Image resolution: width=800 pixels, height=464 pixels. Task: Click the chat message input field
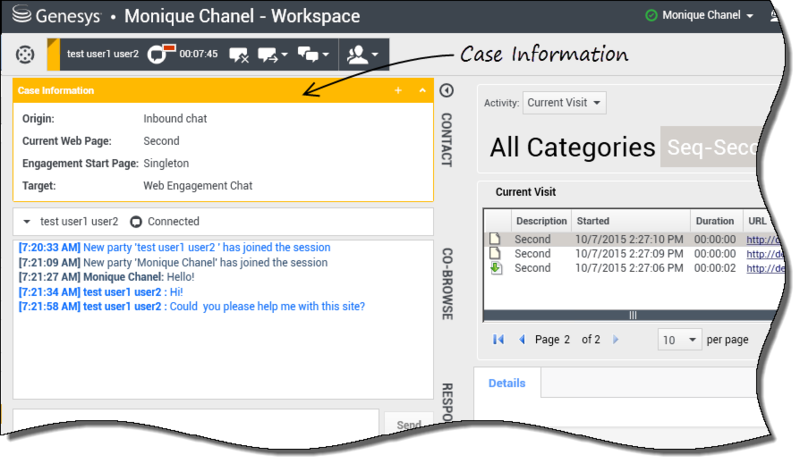click(196, 420)
